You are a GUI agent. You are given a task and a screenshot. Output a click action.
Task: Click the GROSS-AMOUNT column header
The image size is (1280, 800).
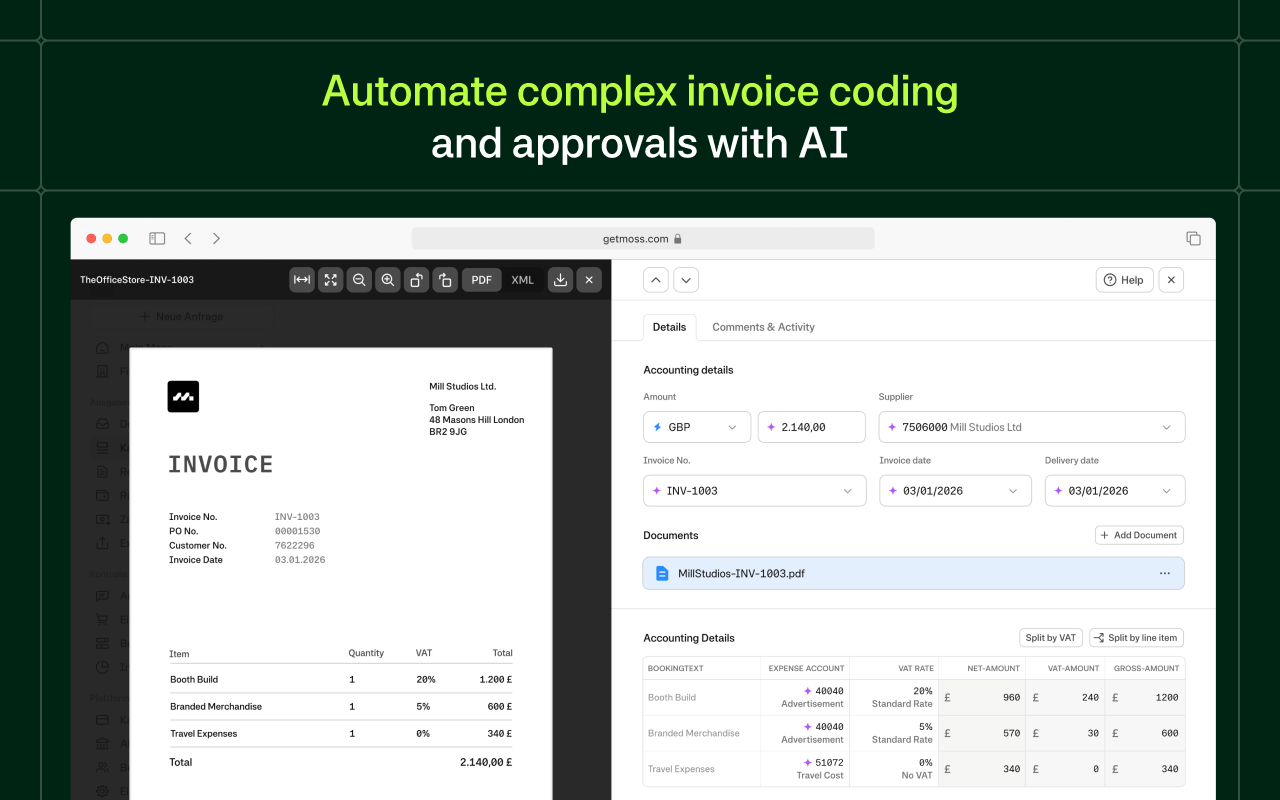(x=1146, y=668)
